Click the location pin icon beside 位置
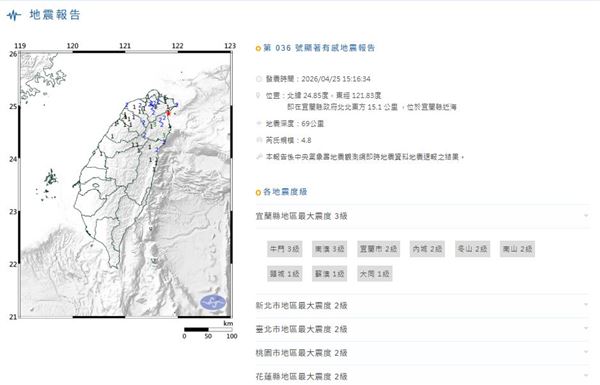Viewport: 600px width, 385px height. point(258,95)
